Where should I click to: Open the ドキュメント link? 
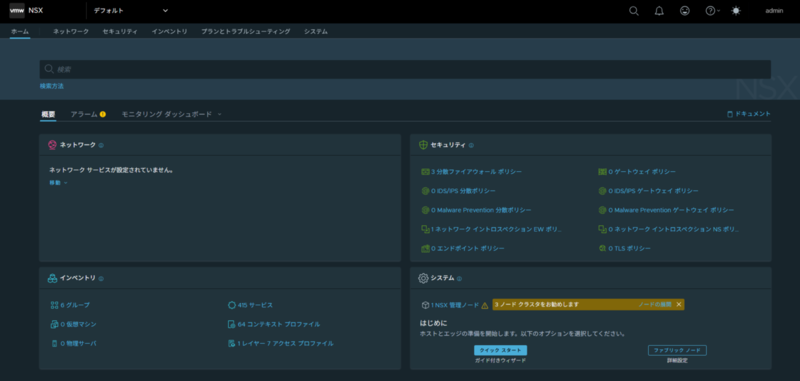pyautogui.click(x=748, y=114)
